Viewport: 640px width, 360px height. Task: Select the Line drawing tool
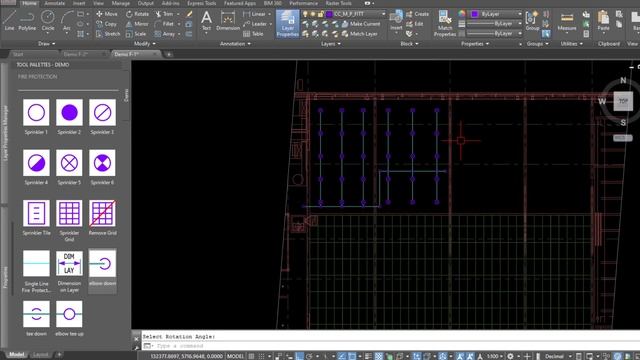(x=9, y=20)
